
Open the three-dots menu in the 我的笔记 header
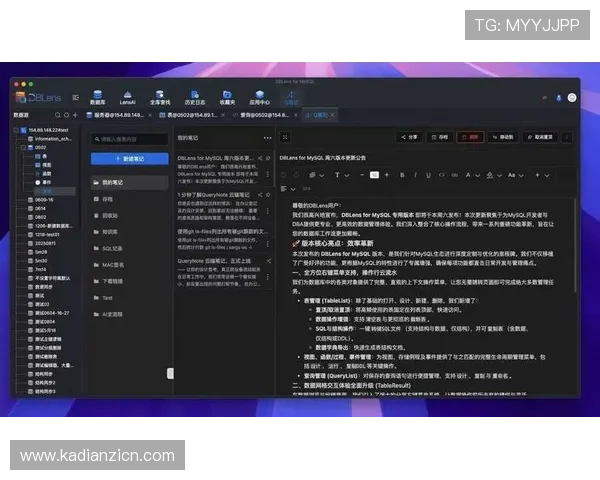pos(267,138)
